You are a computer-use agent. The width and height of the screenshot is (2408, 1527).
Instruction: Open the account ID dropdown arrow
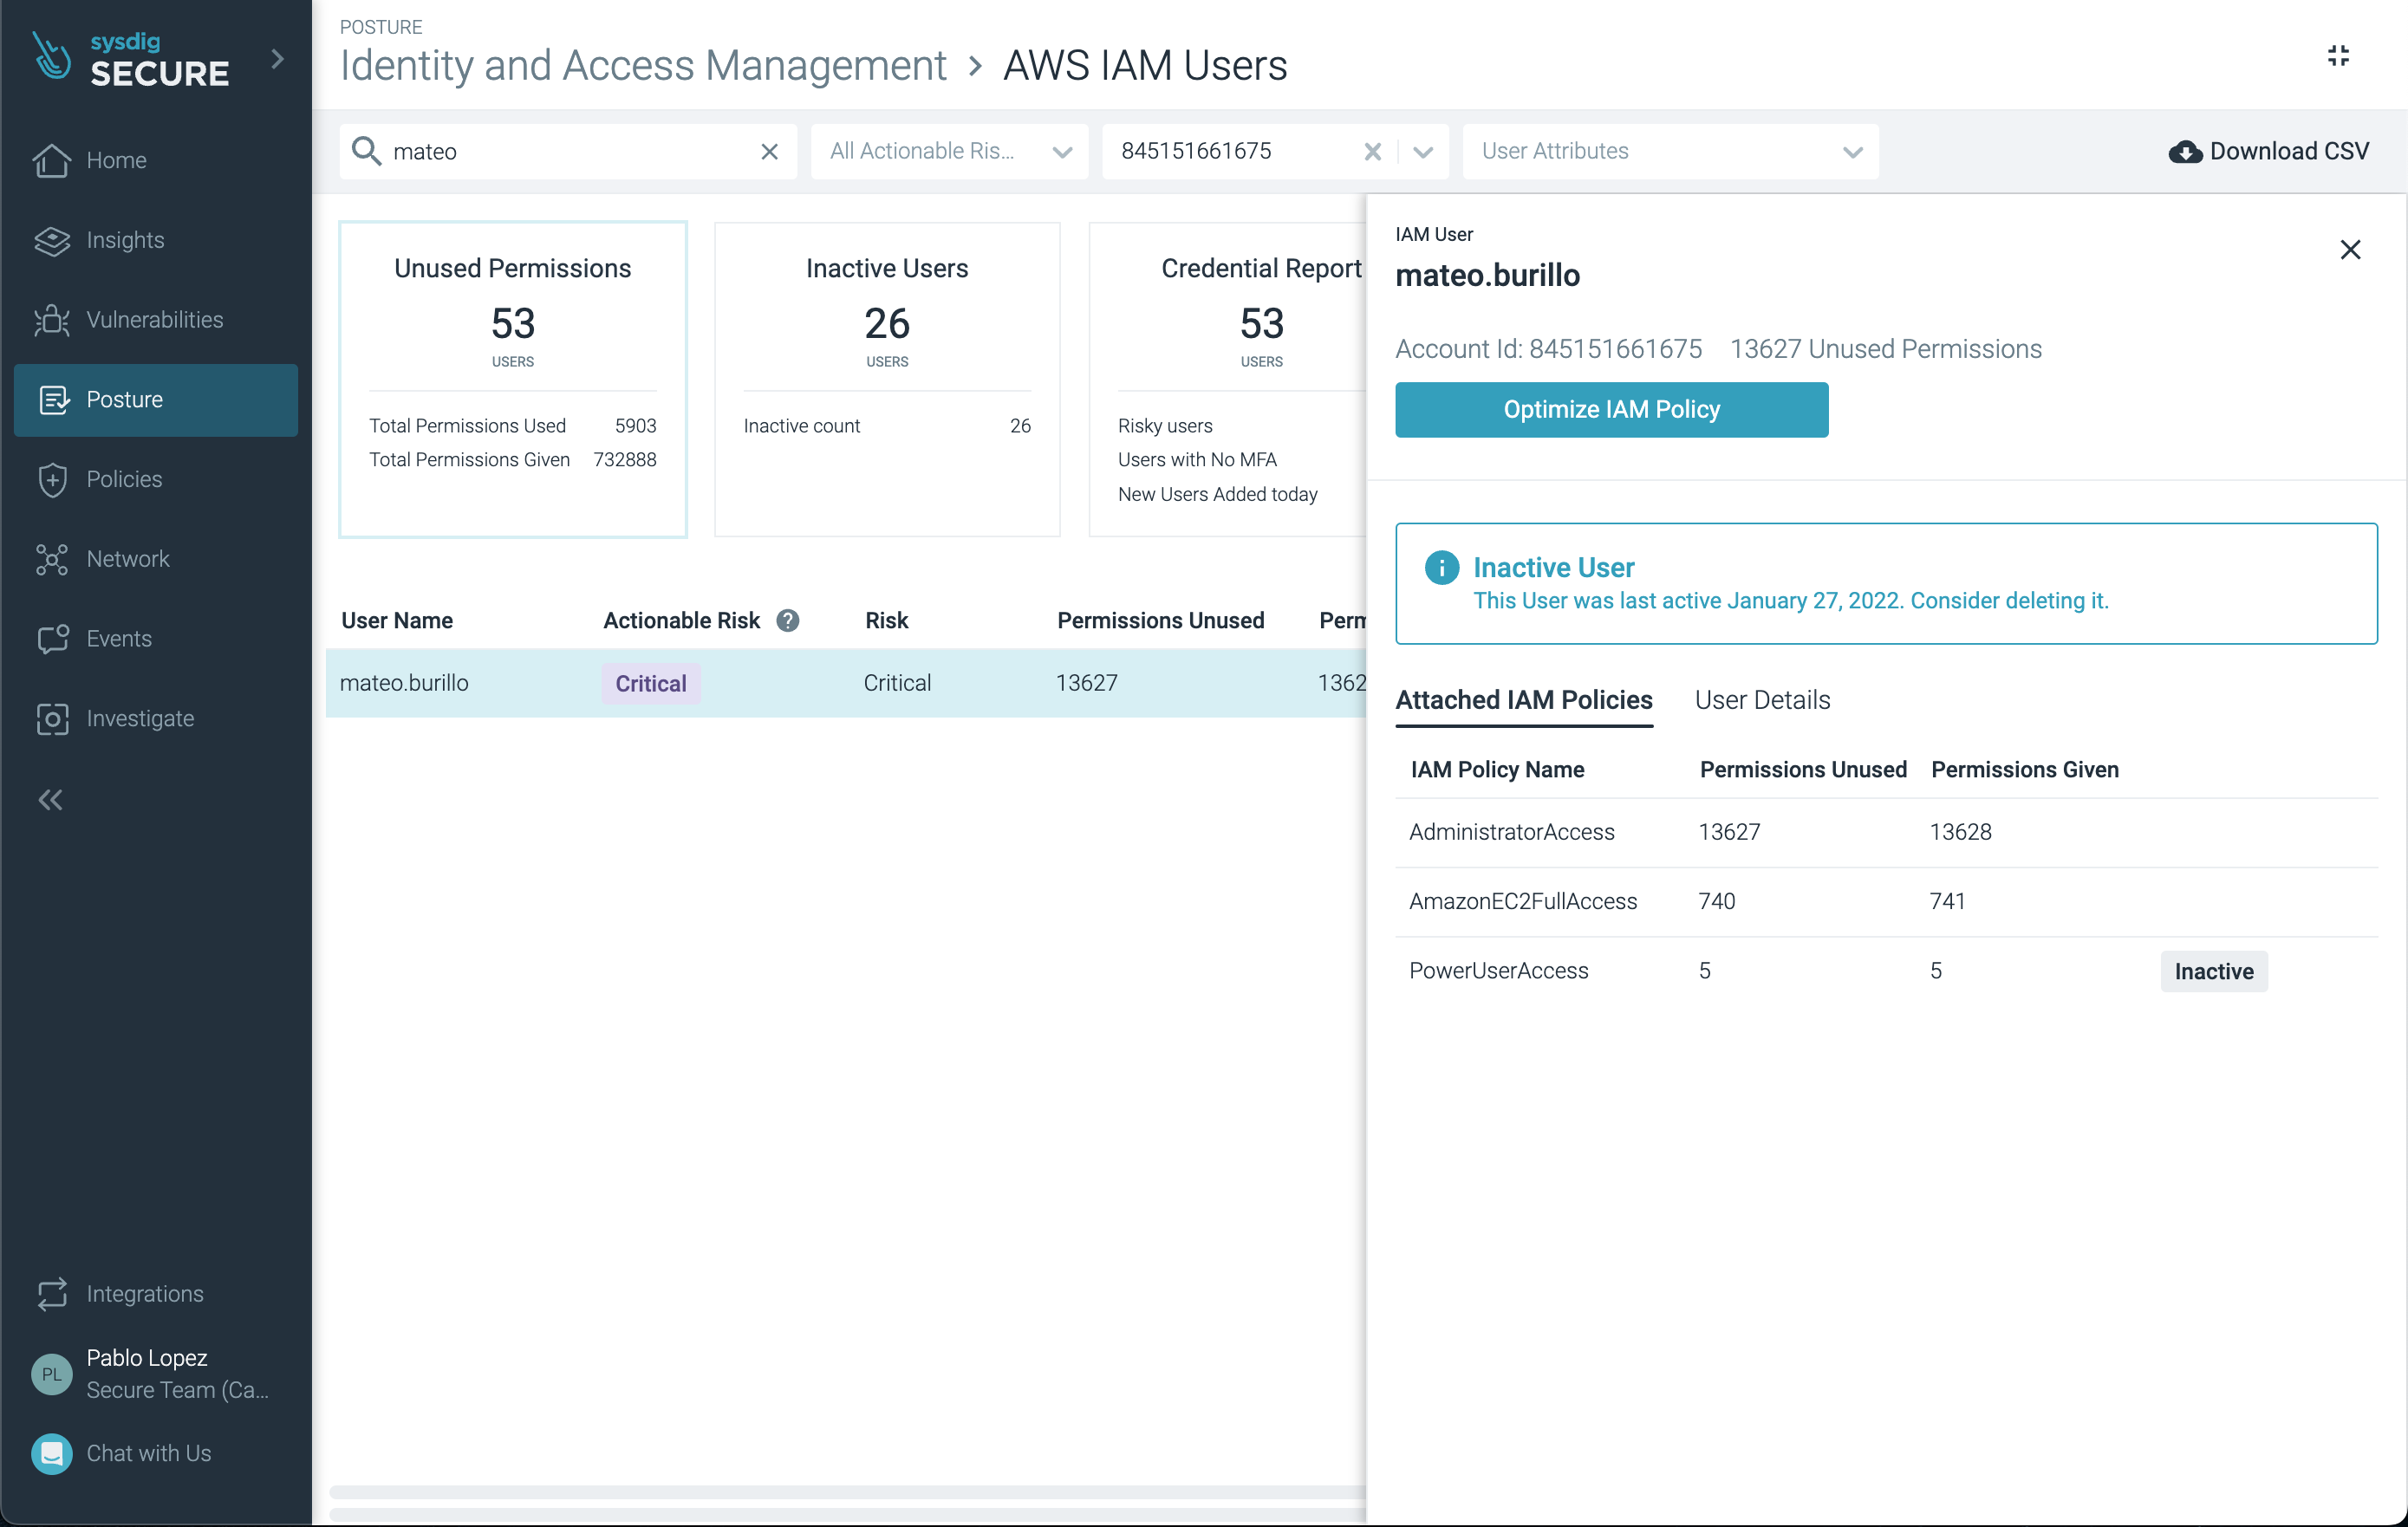pos(1423,152)
